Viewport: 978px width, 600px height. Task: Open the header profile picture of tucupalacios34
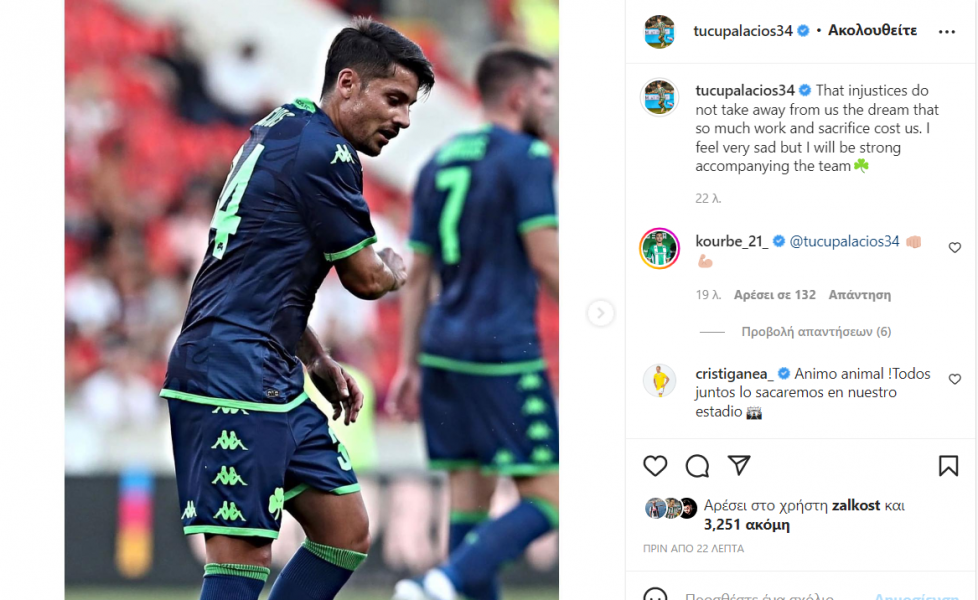tap(659, 31)
